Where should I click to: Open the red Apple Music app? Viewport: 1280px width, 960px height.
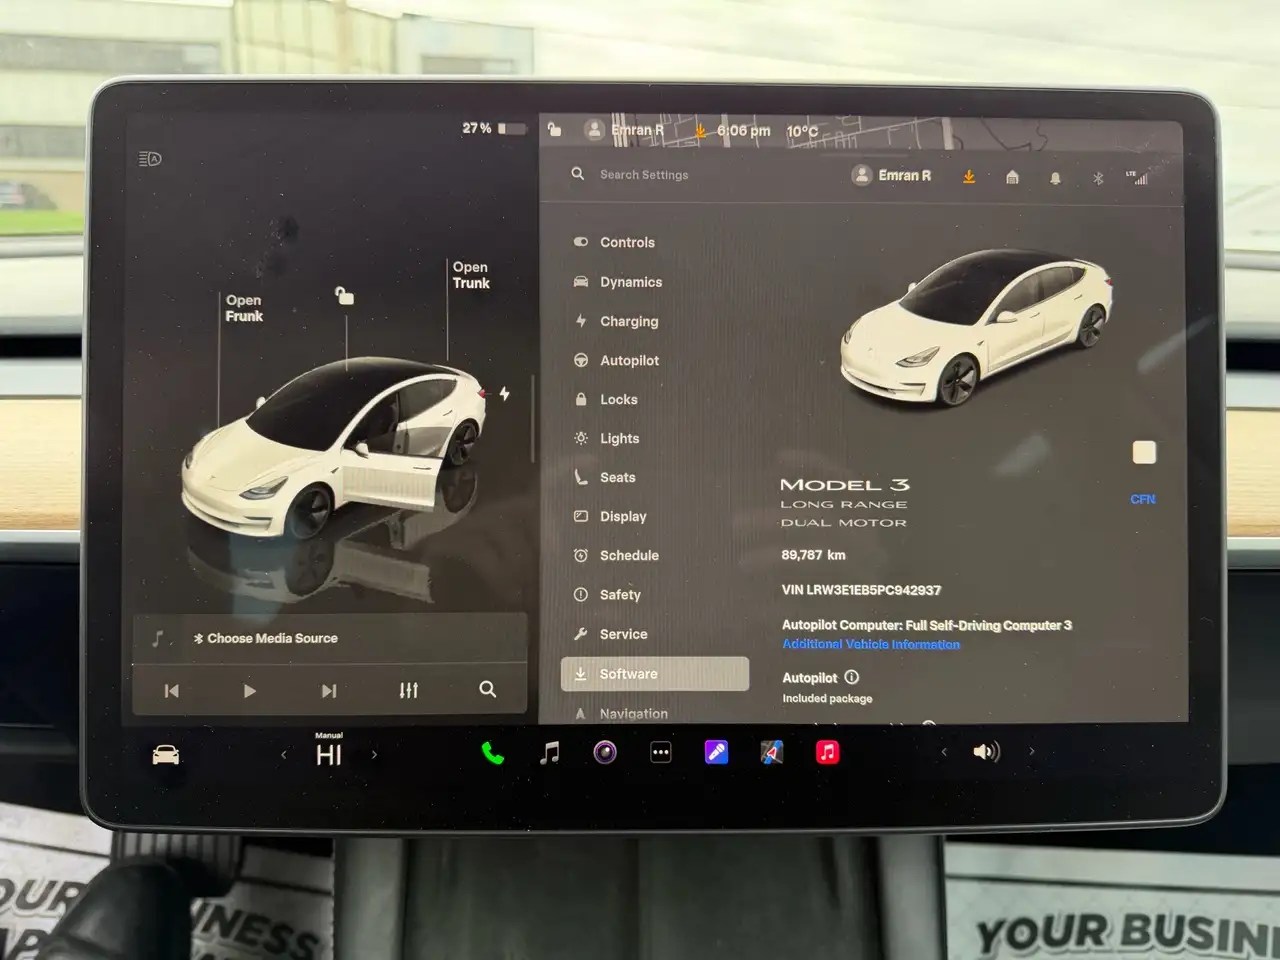[827, 752]
